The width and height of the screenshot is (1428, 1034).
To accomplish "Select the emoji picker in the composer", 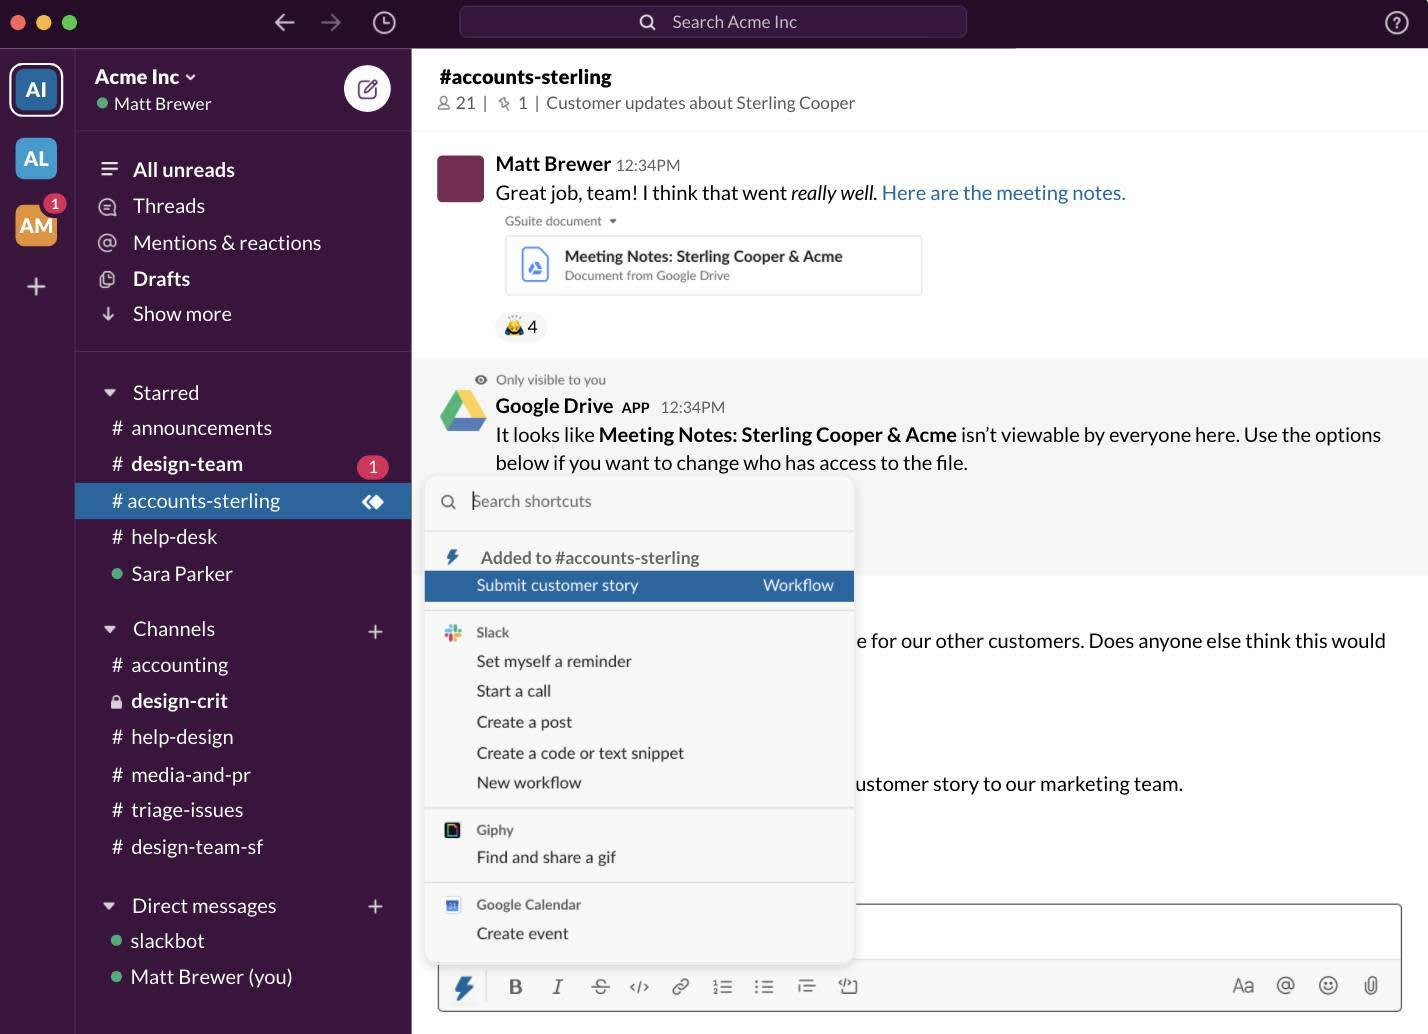I will 1328,986.
